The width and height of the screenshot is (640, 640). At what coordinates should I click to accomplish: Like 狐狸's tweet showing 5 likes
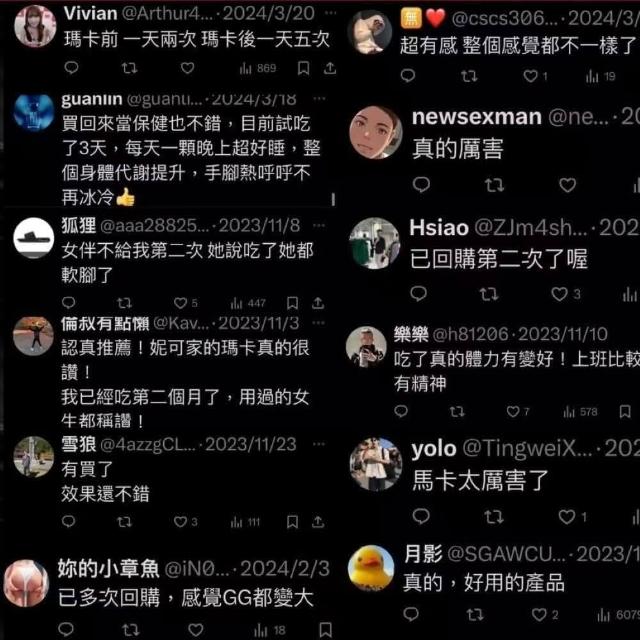[x=185, y=303]
